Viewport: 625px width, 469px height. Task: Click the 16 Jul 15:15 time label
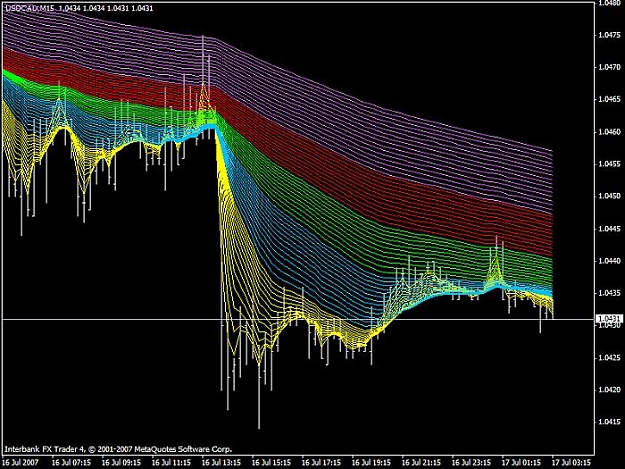click(x=271, y=463)
